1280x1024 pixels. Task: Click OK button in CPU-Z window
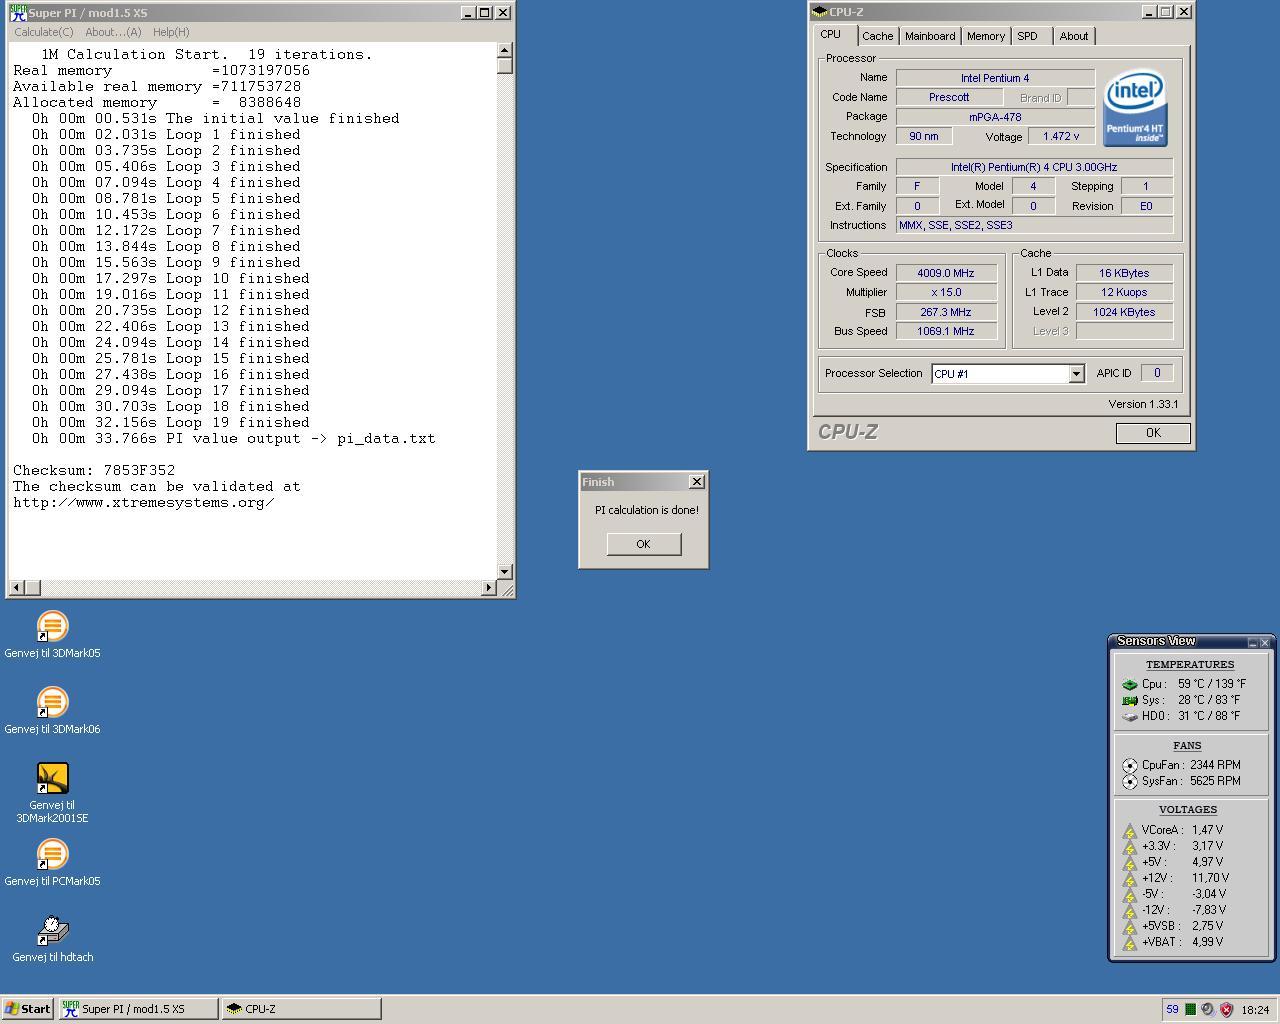point(1153,433)
